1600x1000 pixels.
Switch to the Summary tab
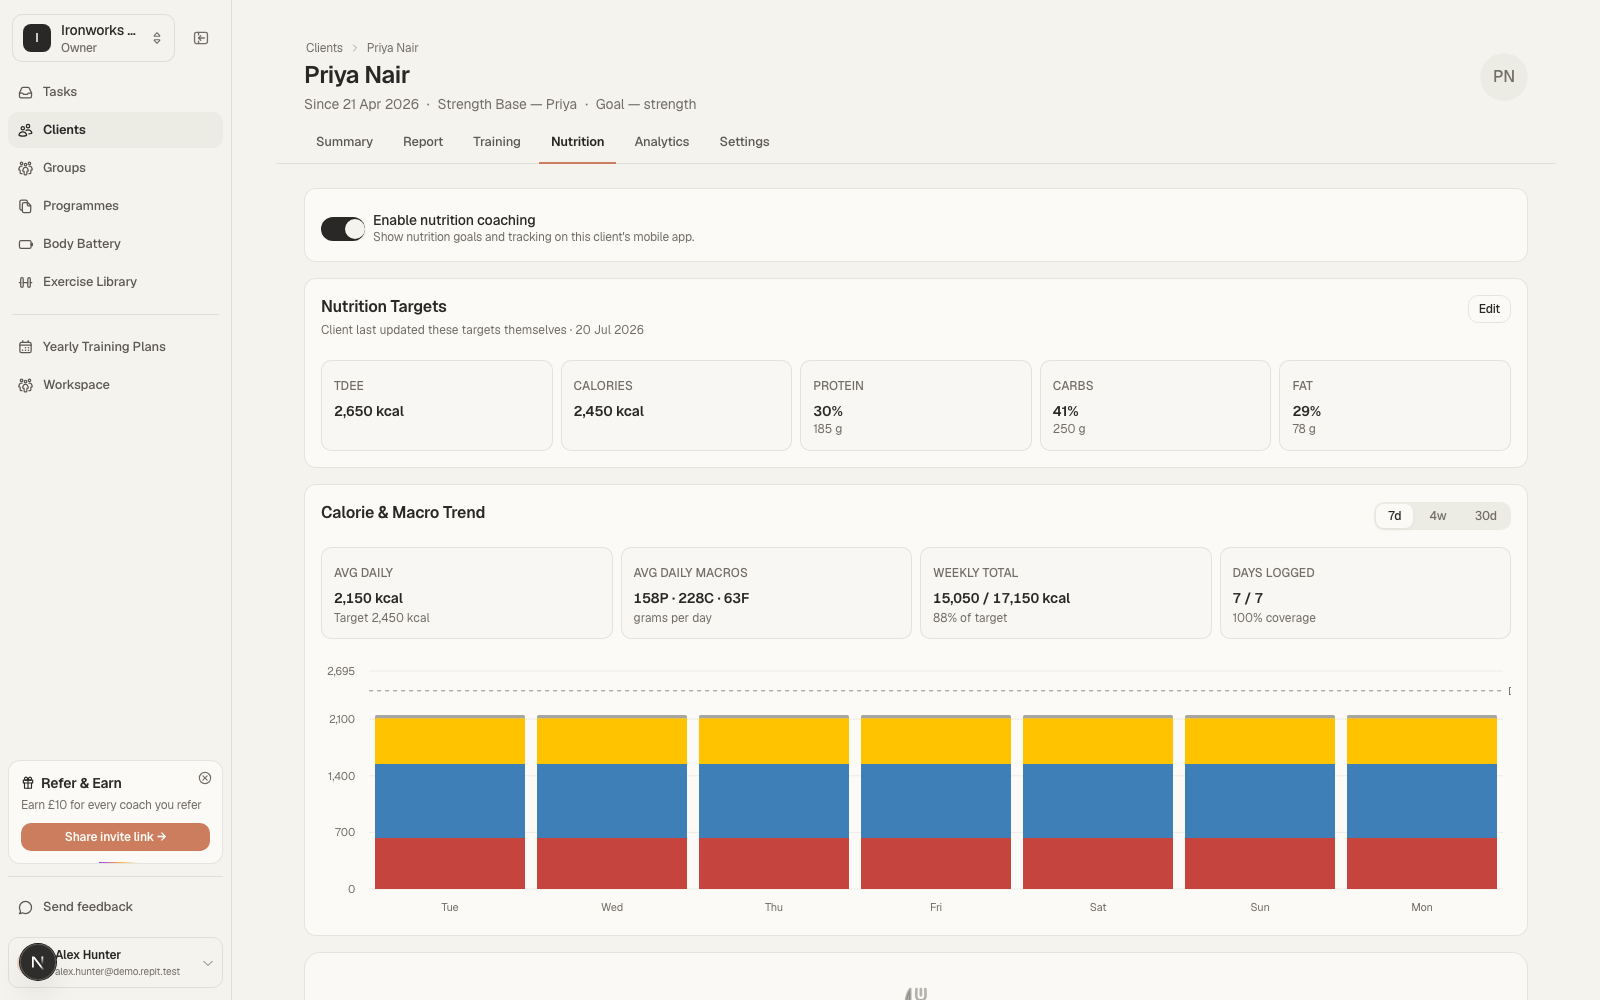[344, 142]
